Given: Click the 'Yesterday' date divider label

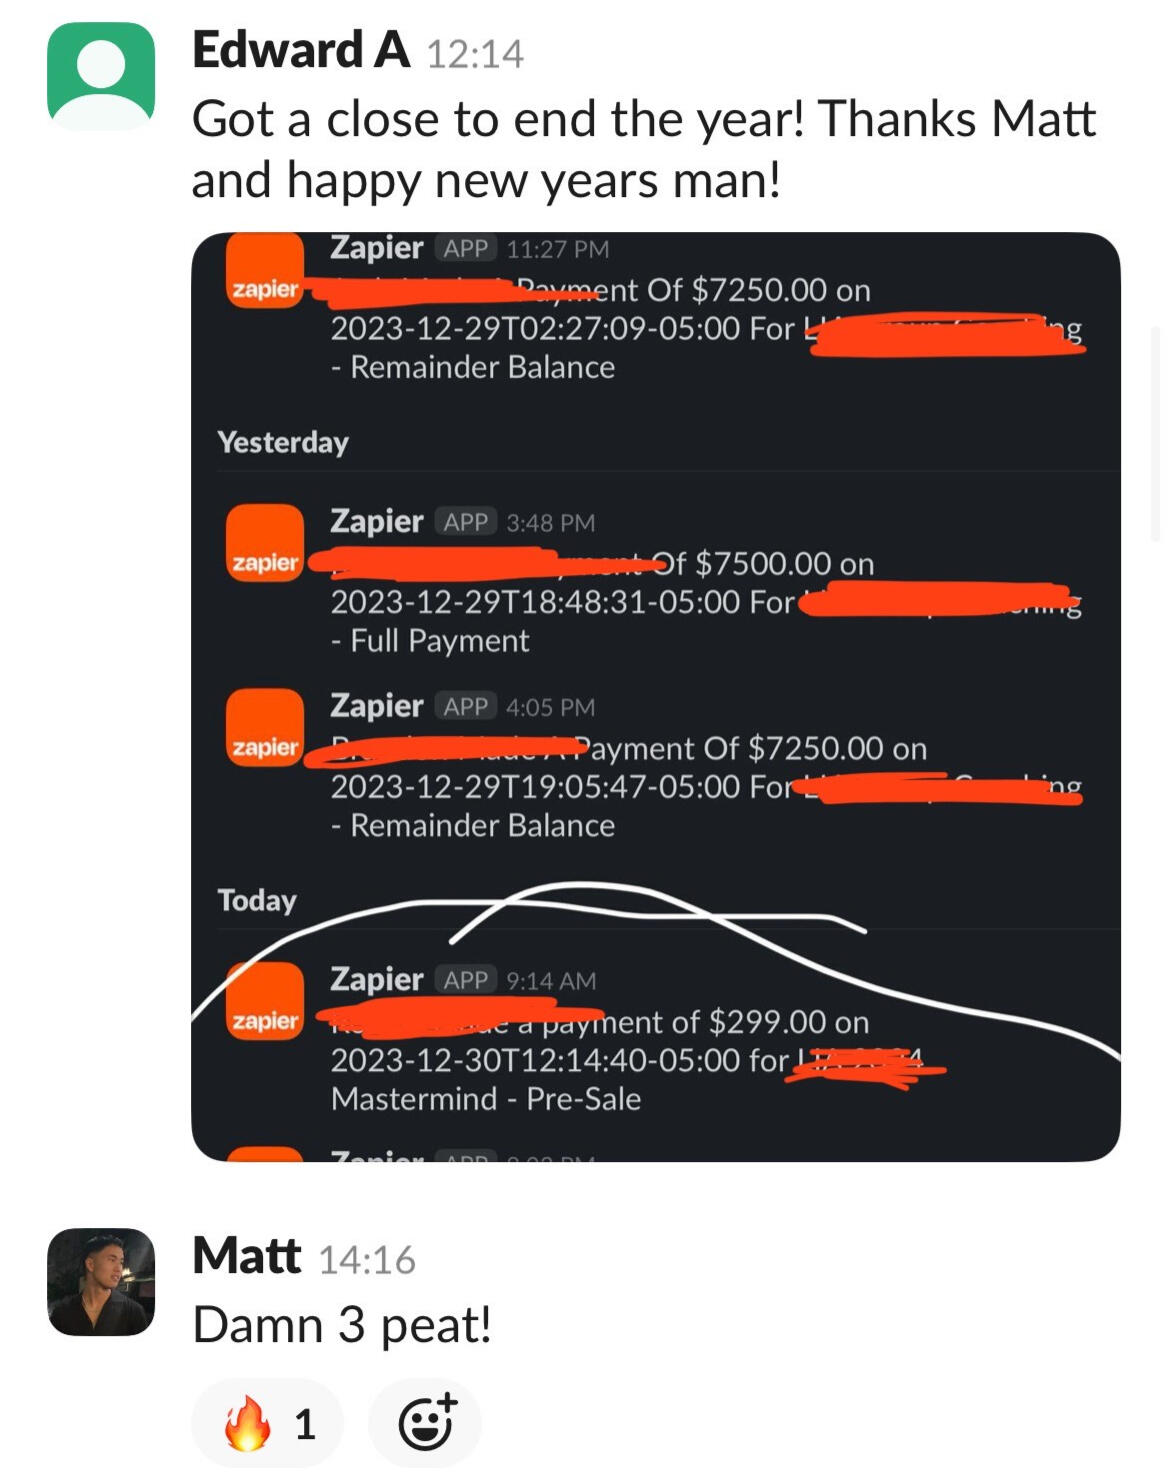Looking at the screenshot, I should (283, 442).
